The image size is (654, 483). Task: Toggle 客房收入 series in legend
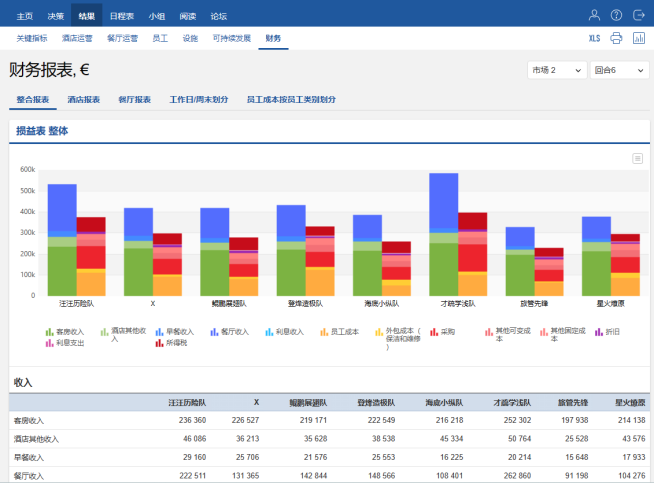[65, 332]
